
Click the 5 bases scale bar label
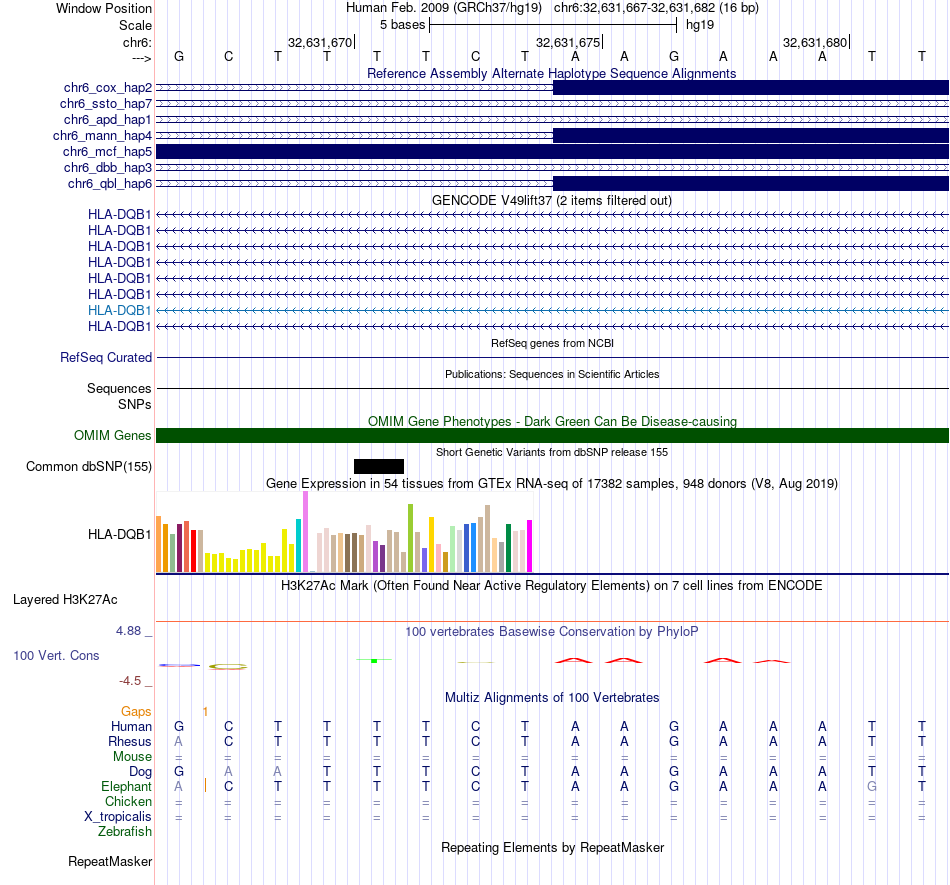[x=403, y=25]
